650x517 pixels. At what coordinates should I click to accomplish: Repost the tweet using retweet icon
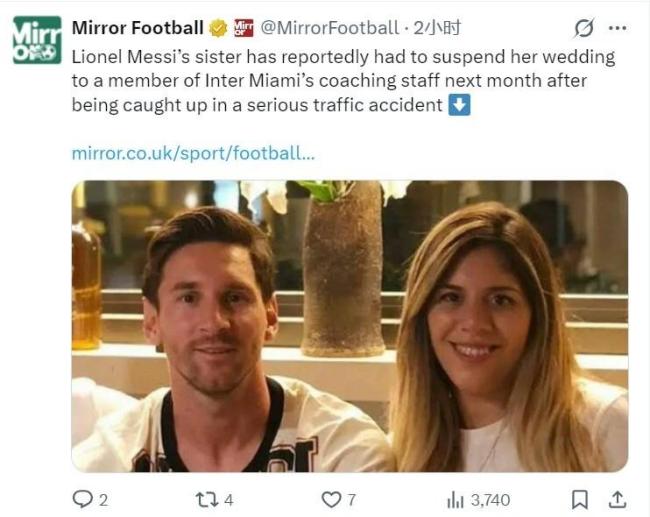point(204,498)
